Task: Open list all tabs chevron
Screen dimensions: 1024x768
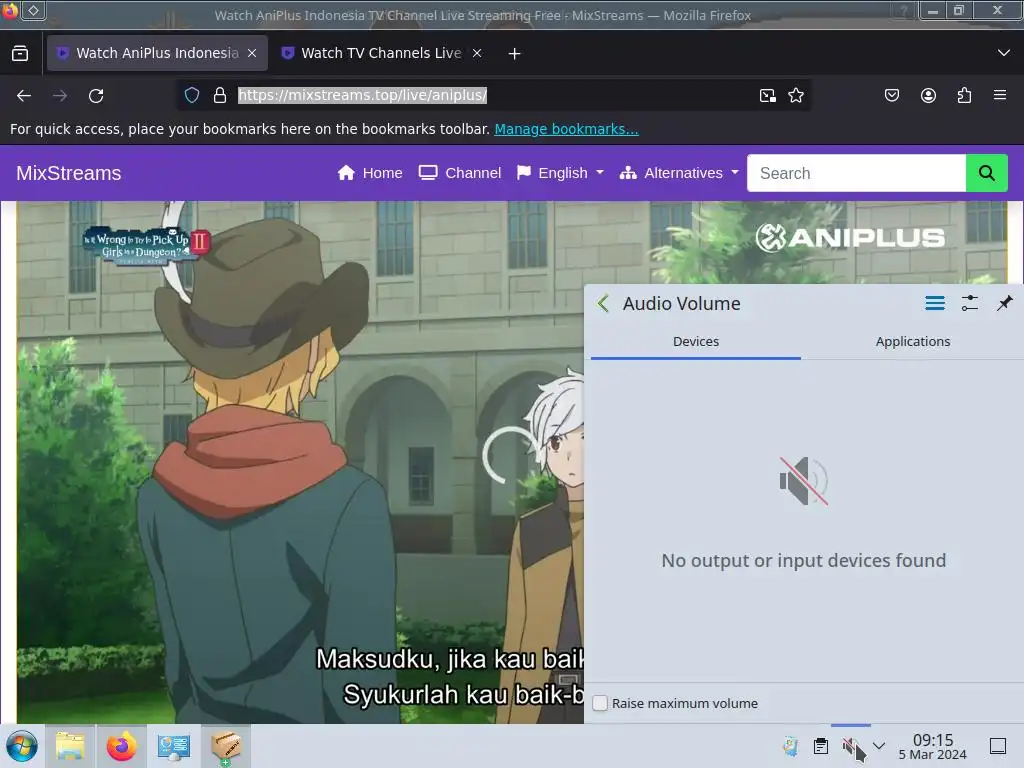Action: [1004, 53]
